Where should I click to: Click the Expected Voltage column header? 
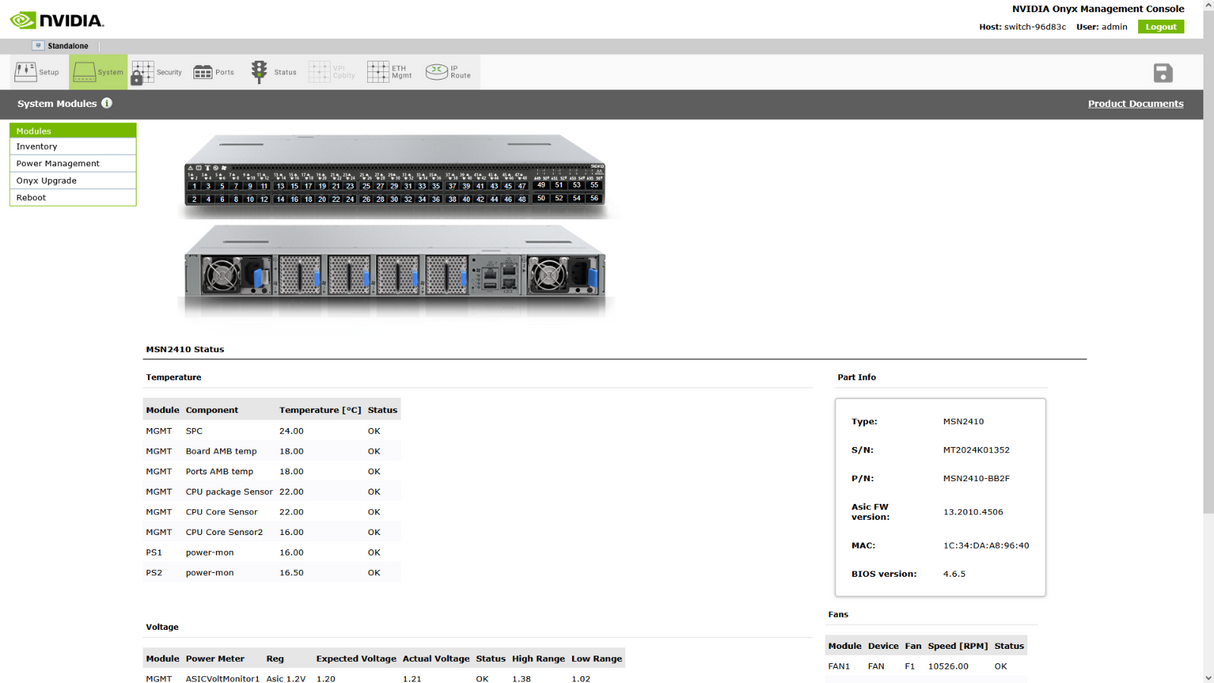(x=356, y=659)
